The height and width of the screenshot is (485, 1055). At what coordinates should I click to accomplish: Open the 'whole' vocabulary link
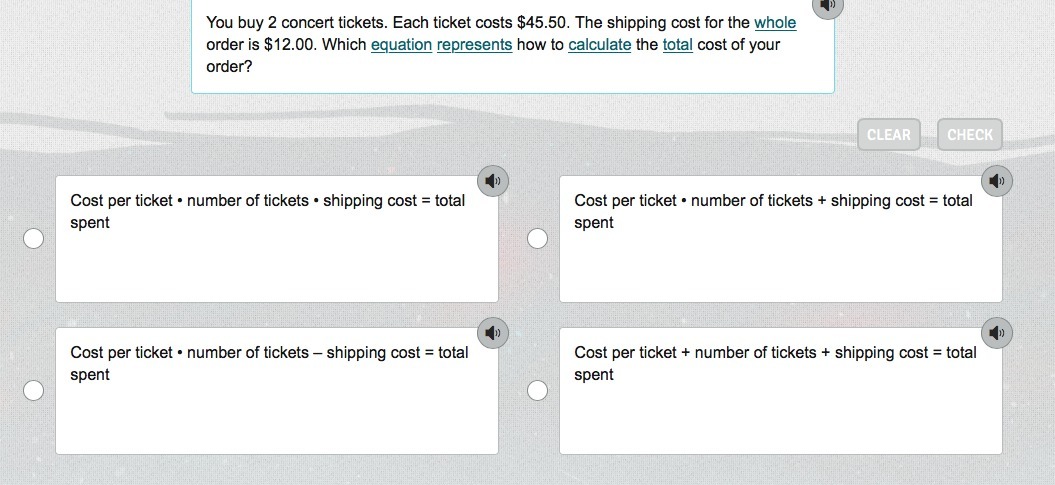click(x=775, y=22)
